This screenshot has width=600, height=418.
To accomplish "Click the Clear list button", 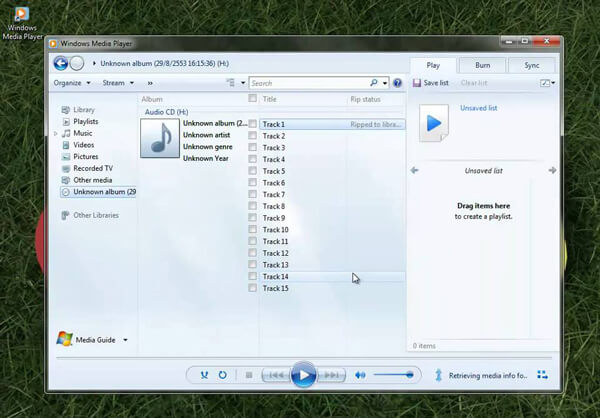I will coord(474,83).
